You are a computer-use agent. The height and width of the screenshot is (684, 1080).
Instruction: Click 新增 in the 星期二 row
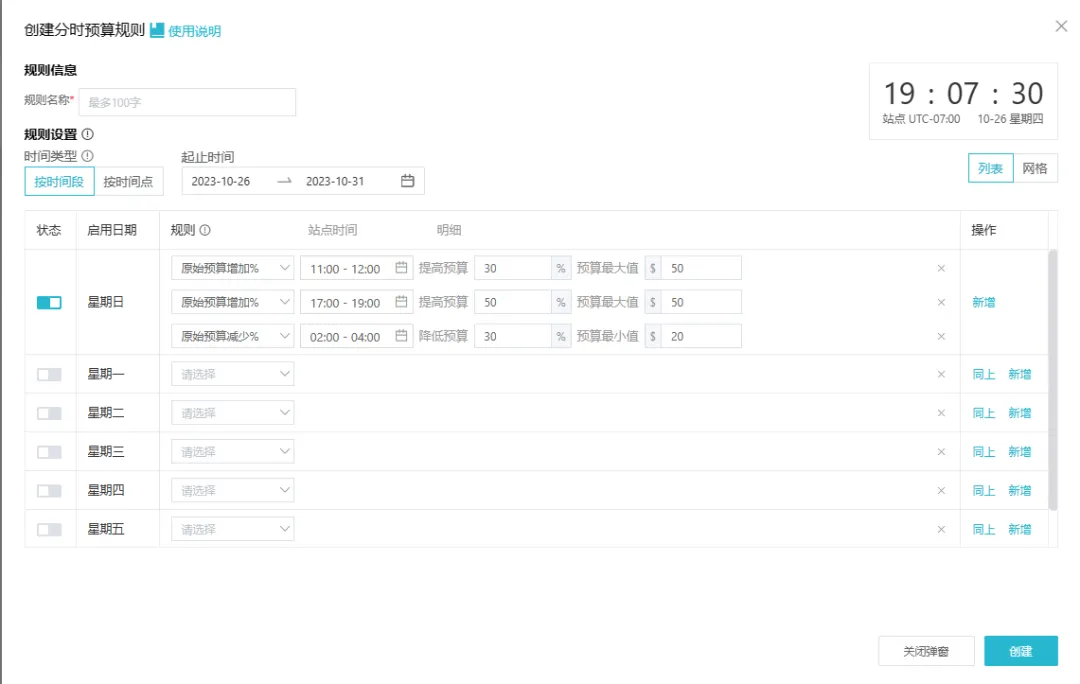click(x=1019, y=413)
